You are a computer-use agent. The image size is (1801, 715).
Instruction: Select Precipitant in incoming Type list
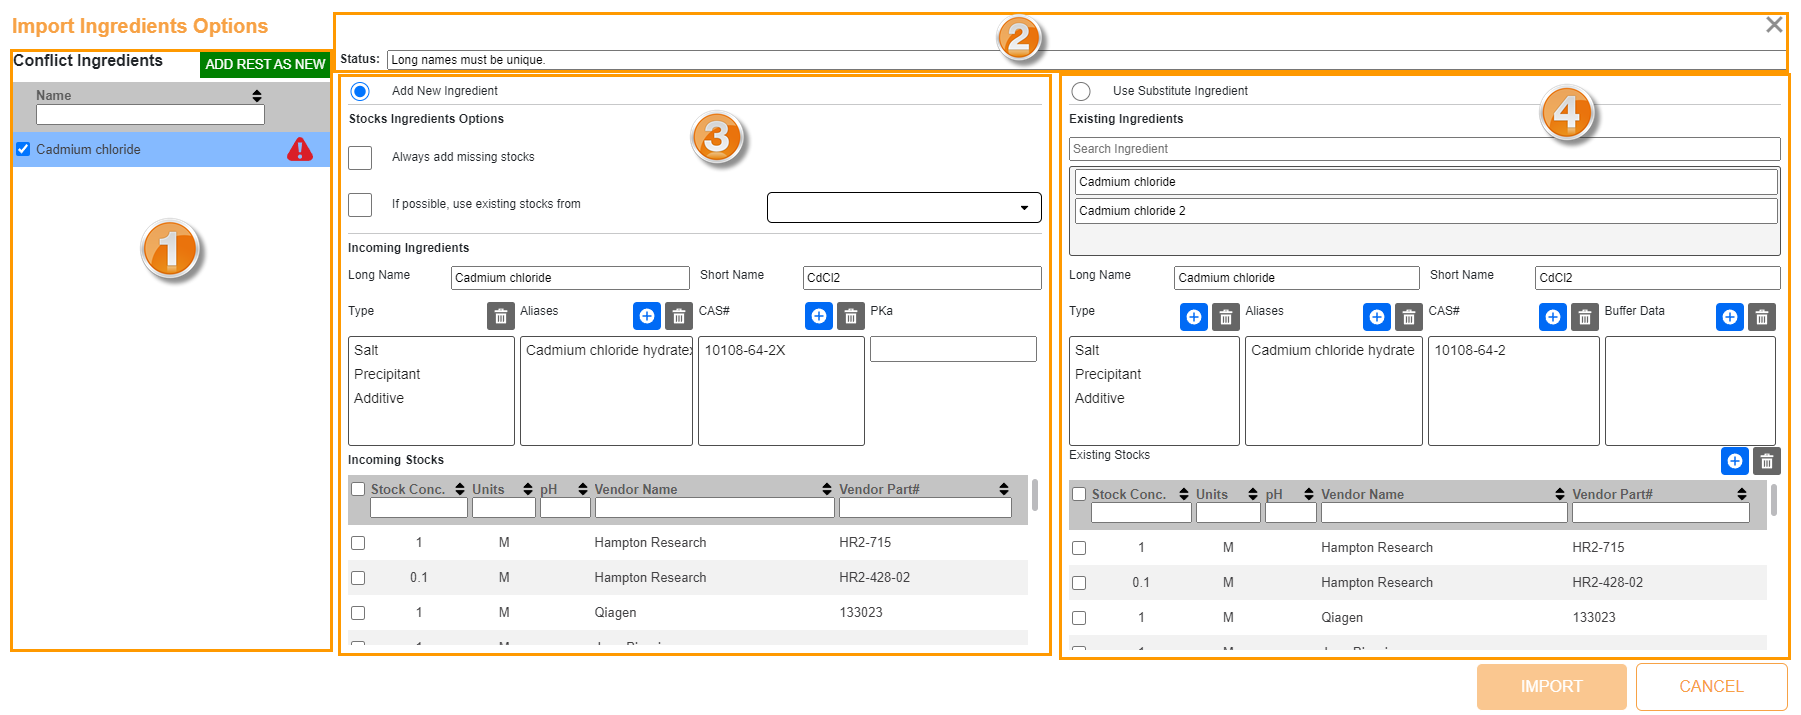click(387, 374)
